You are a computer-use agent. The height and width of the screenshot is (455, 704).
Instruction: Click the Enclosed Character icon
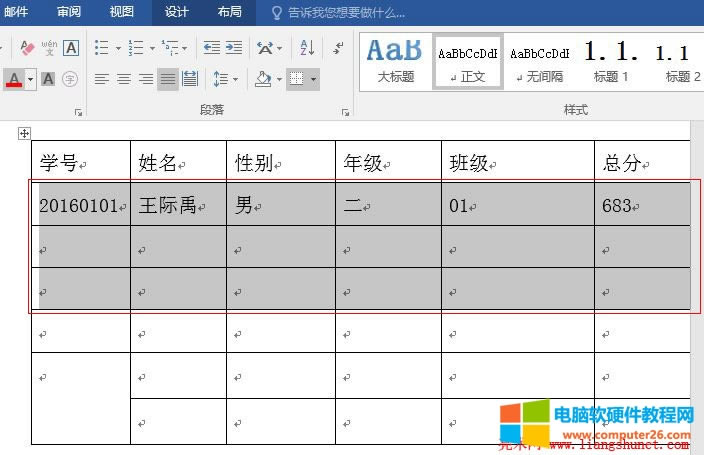click(x=70, y=80)
